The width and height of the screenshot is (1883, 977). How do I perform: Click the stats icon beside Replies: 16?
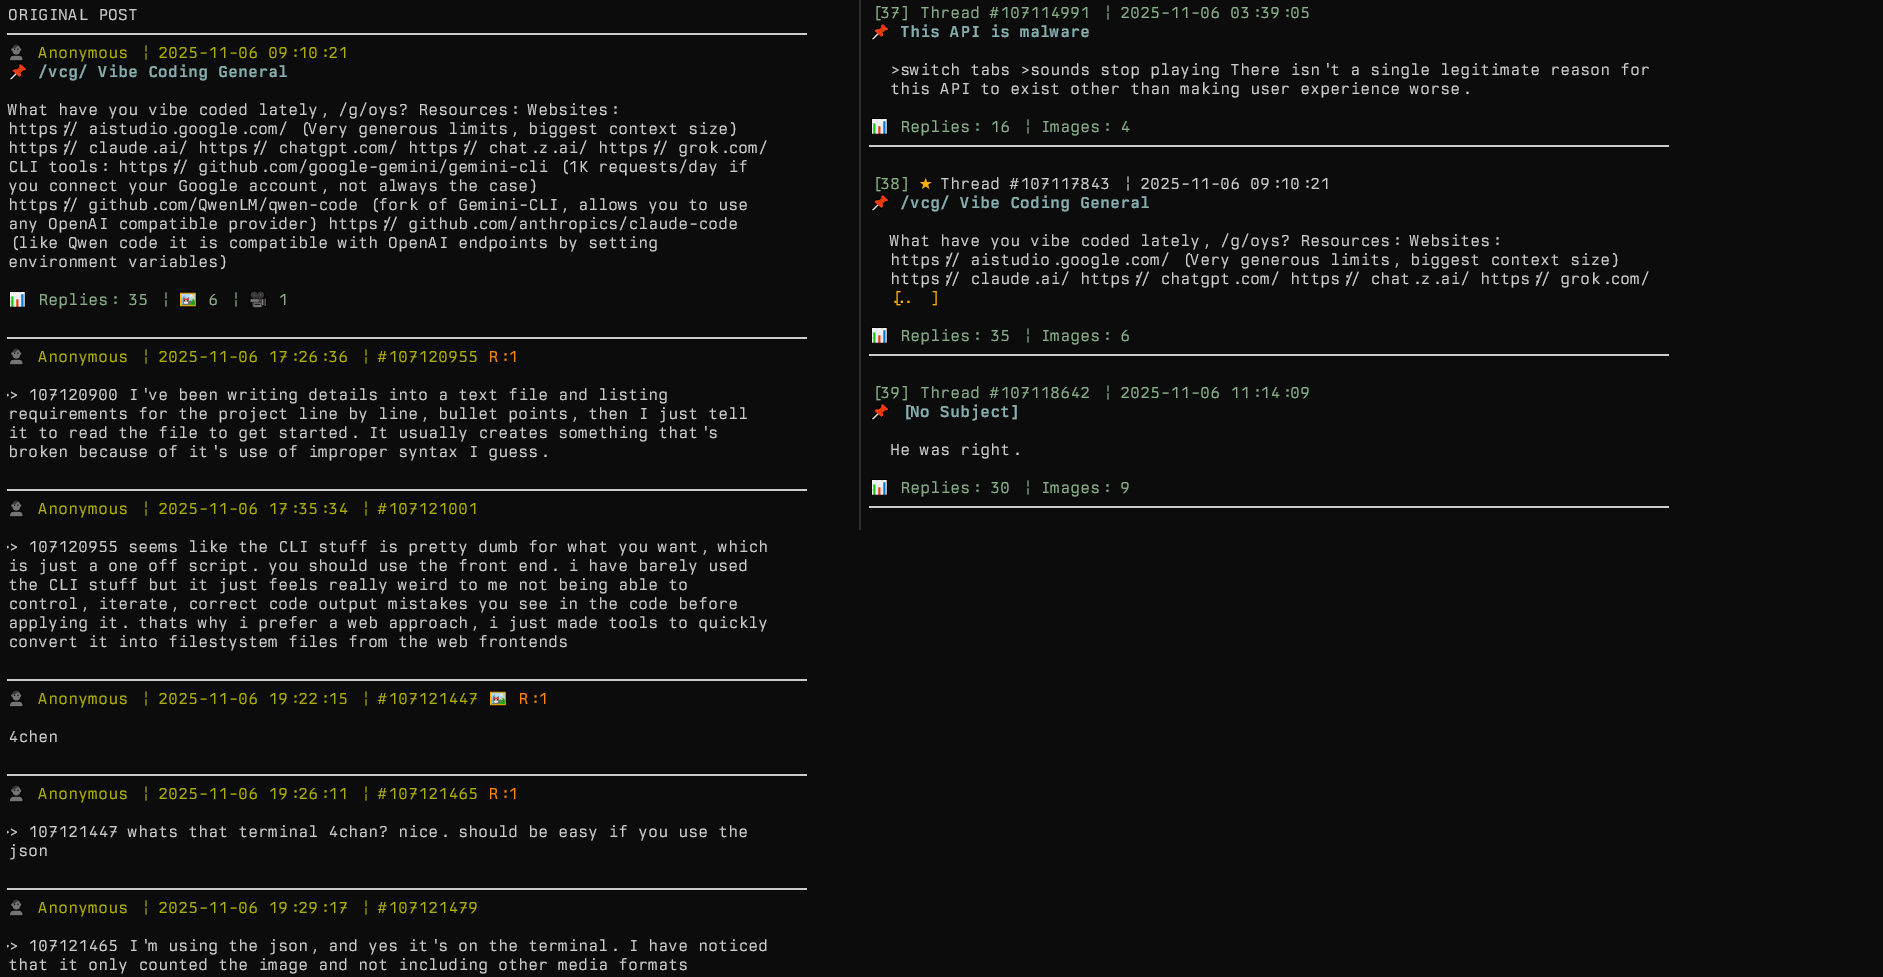click(880, 127)
